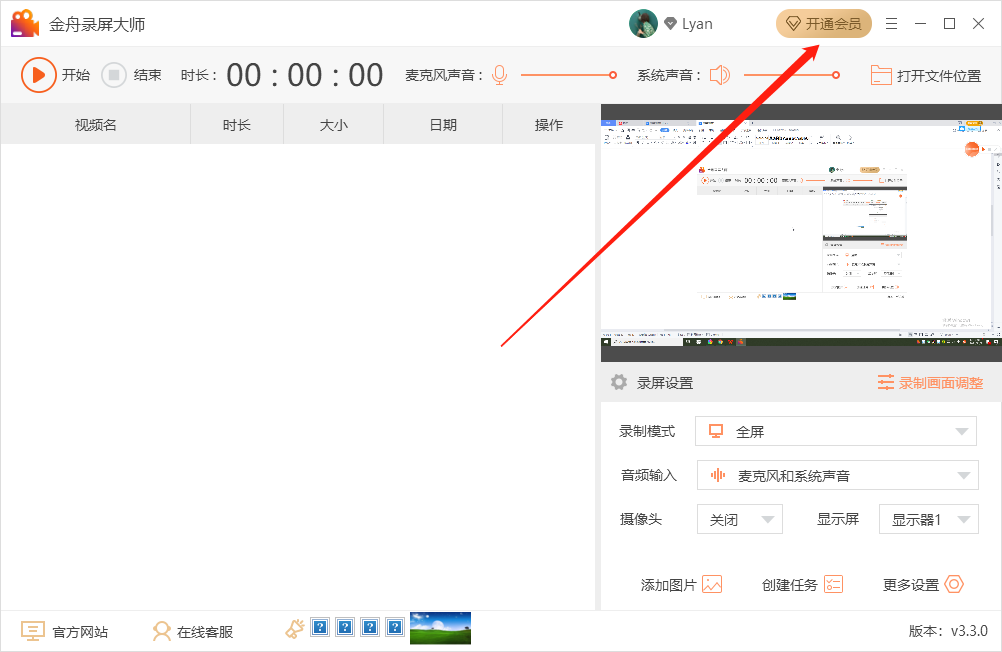1002x652 pixels.
Task: Click the 录制画面调整 sliders icon
Action: [886, 382]
